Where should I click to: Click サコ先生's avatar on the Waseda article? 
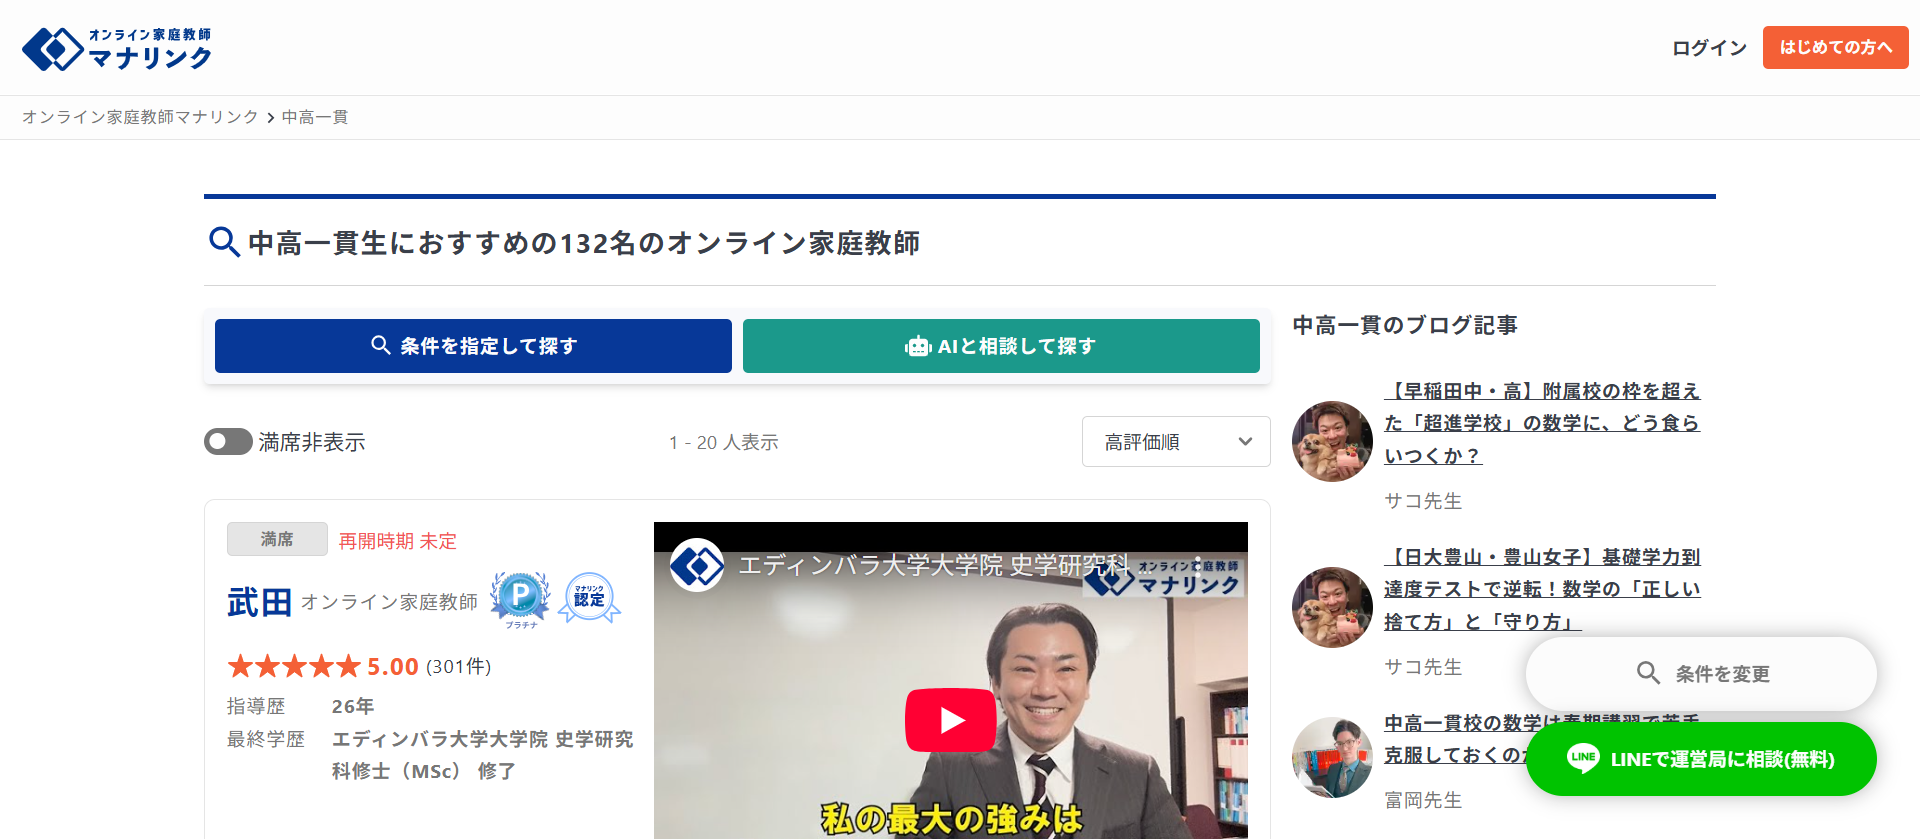click(x=1332, y=441)
